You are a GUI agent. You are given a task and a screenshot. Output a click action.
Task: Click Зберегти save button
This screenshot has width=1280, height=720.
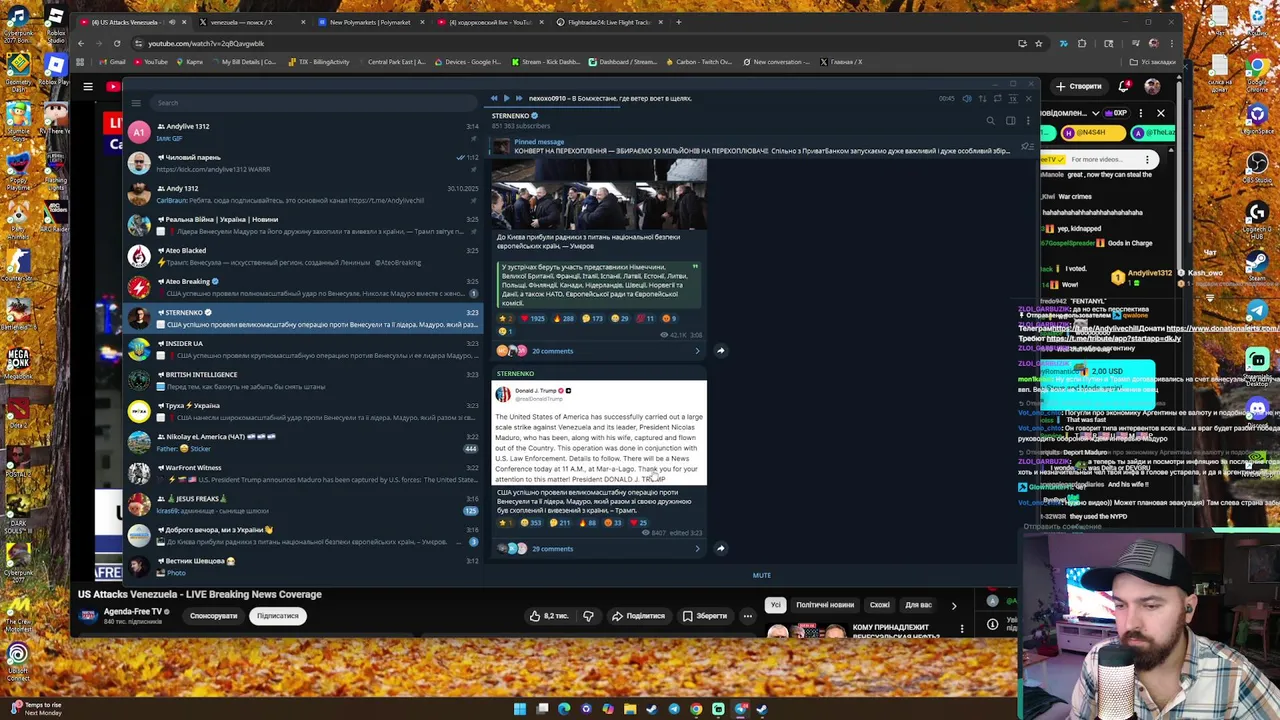coord(705,616)
